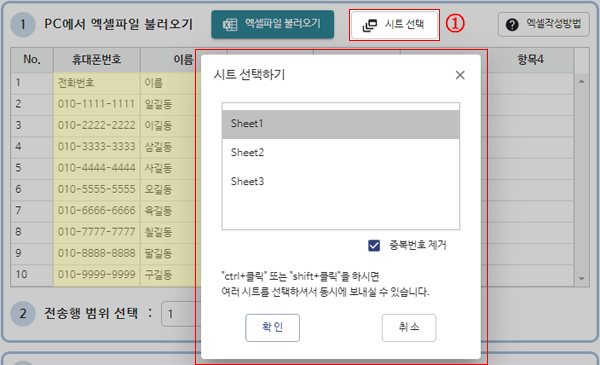Click the Excel icon on 엑셀파일 불러오기
This screenshot has height=365, width=600.
[x=230, y=25]
